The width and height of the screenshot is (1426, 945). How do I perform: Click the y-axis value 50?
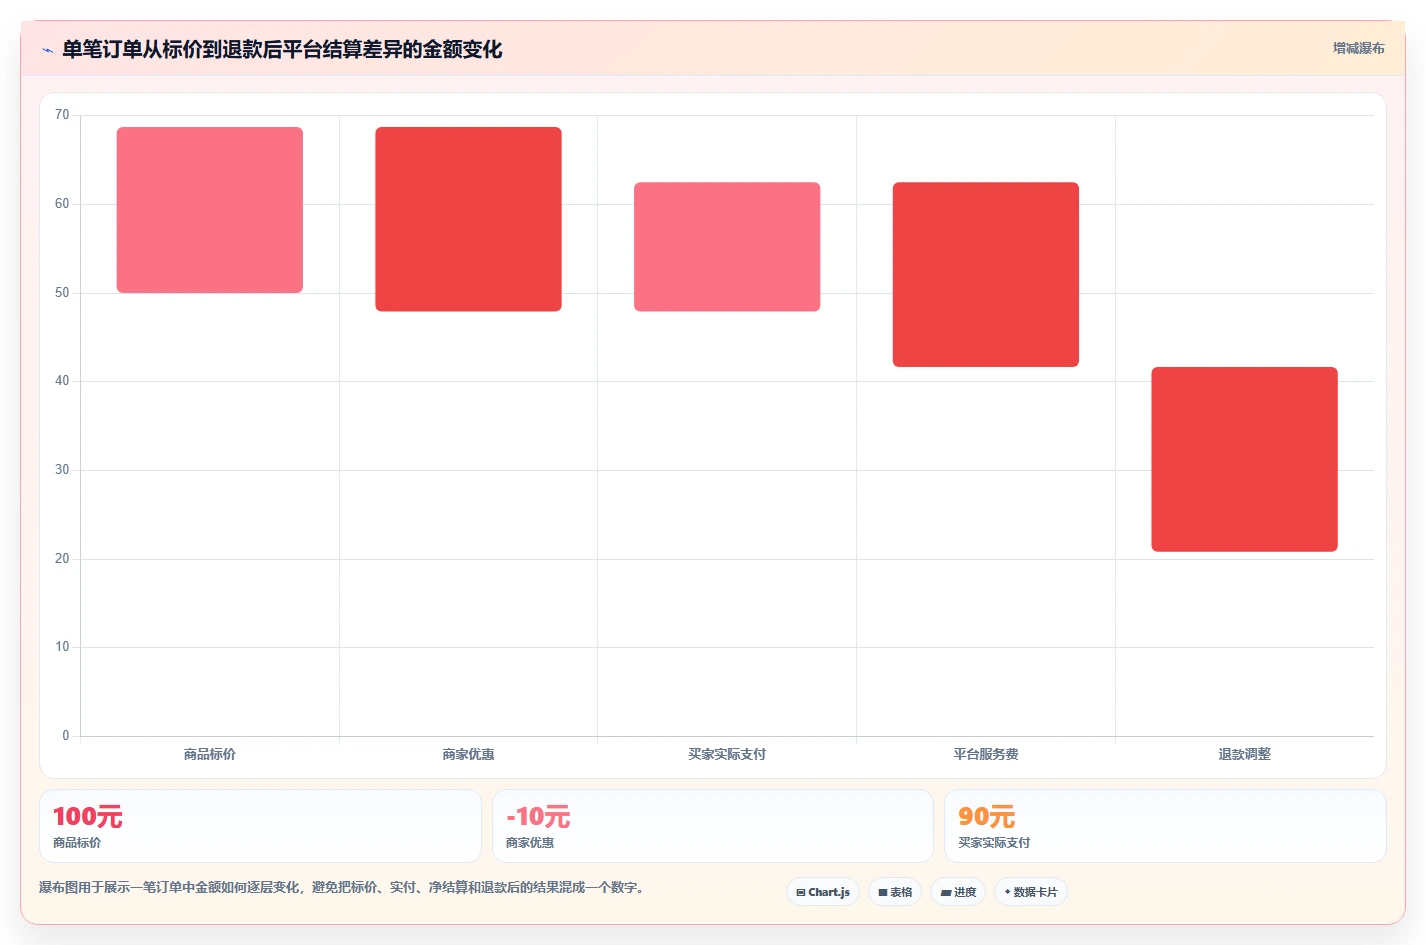[62, 293]
